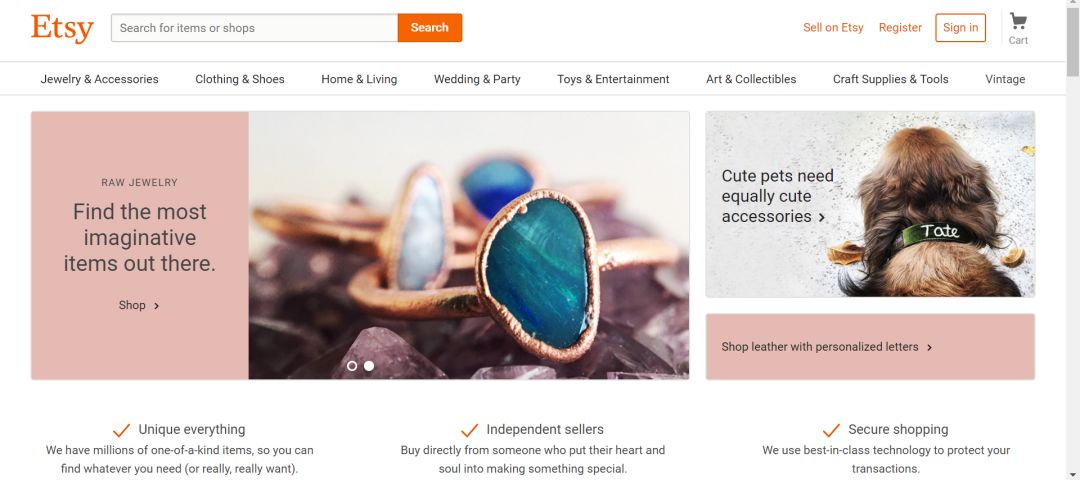Expand the Clothing & Shoes category
1080x480 pixels.
coord(240,79)
